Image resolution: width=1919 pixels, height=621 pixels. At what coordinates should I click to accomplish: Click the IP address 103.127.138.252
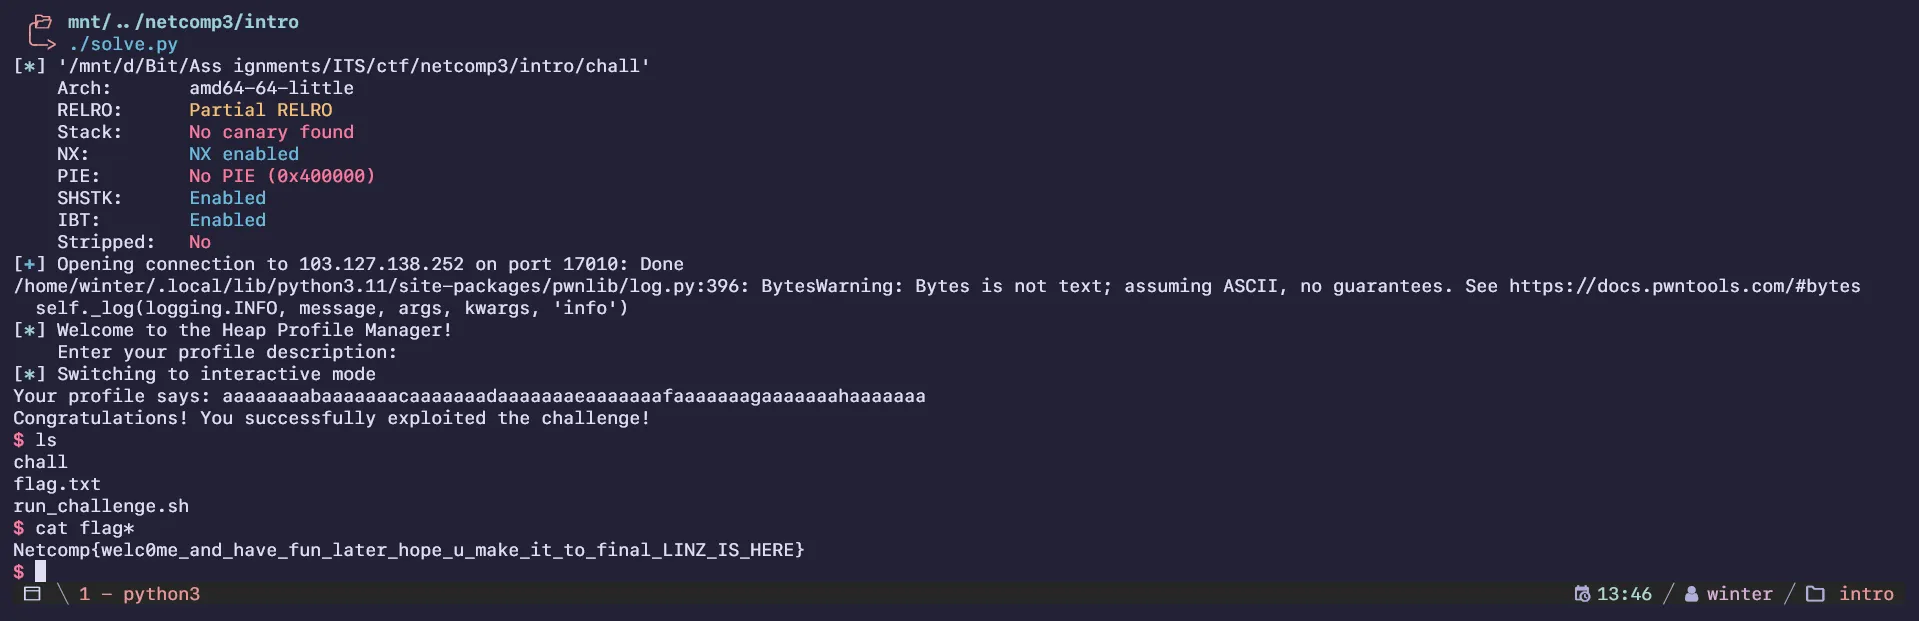(381, 264)
